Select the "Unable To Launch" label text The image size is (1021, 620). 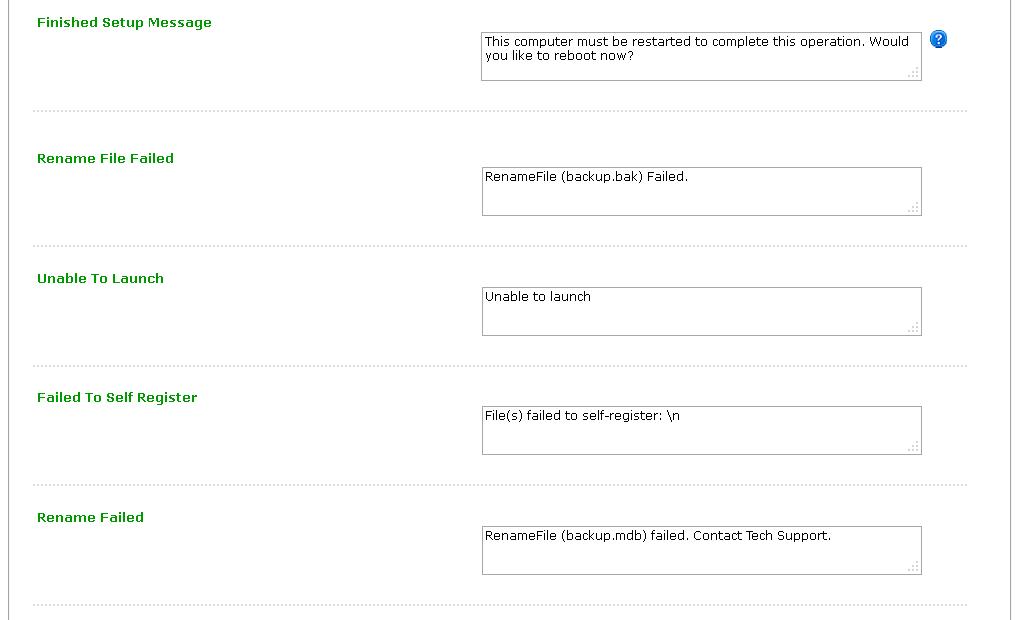100,278
